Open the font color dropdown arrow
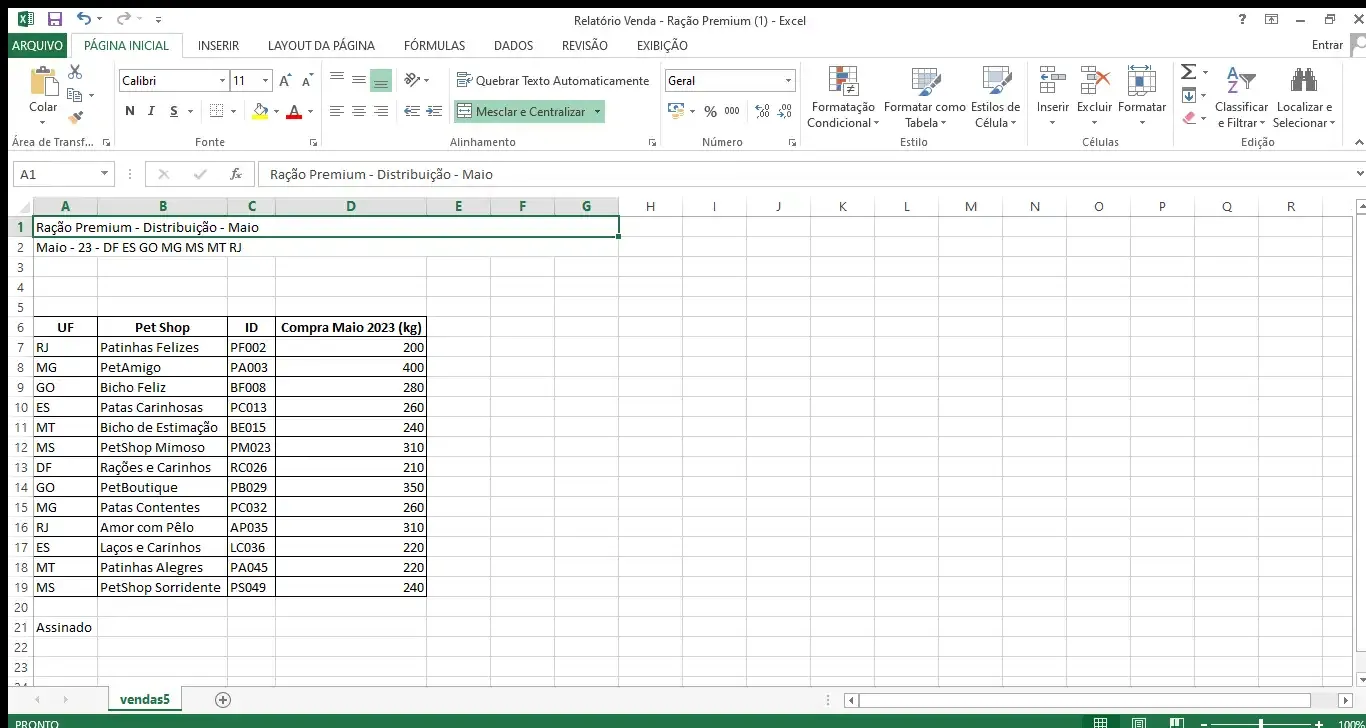 point(310,111)
